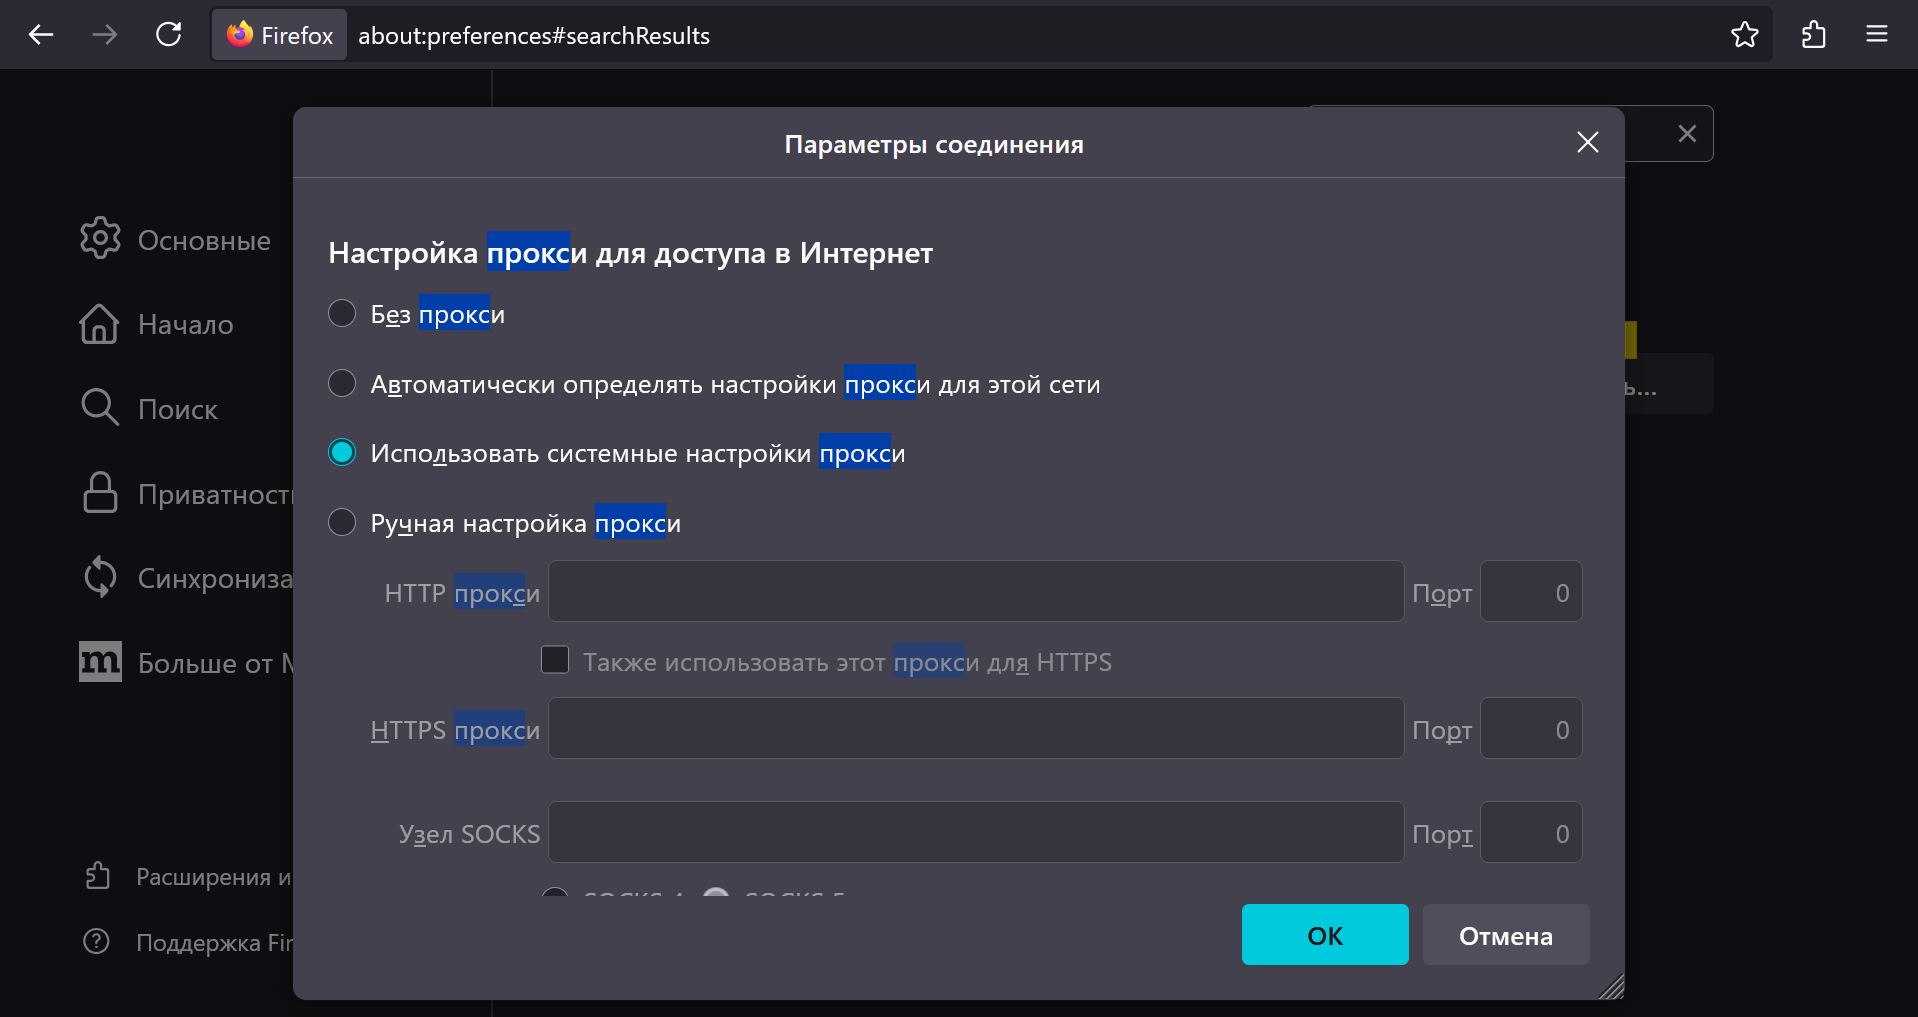Select Использовать системные настройки прокси radio
Screen dimensions: 1918x1017
pos(342,453)
